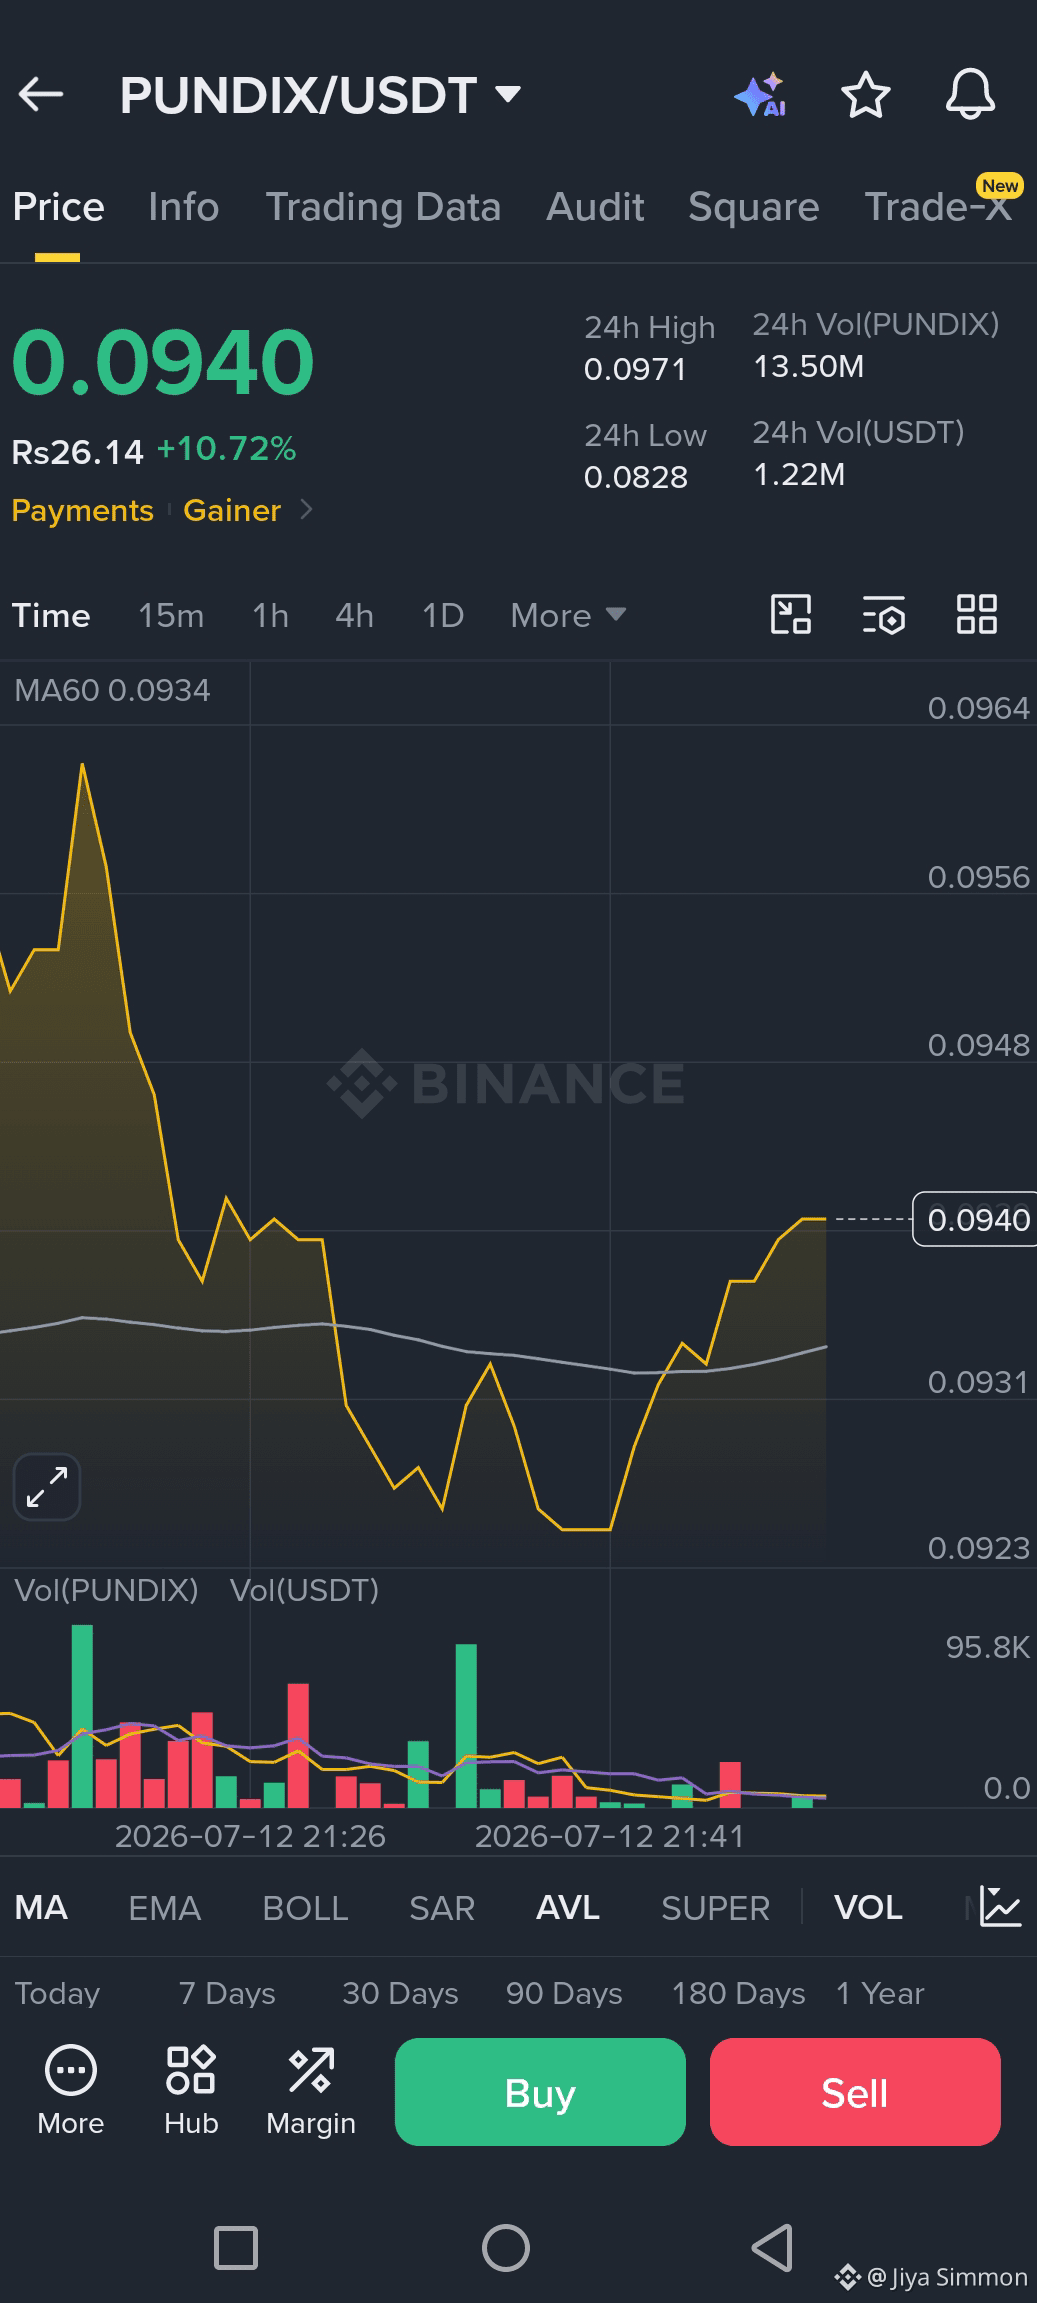Open the Trade-X tab
The image size is (1037, 2303).
(939, 205)
